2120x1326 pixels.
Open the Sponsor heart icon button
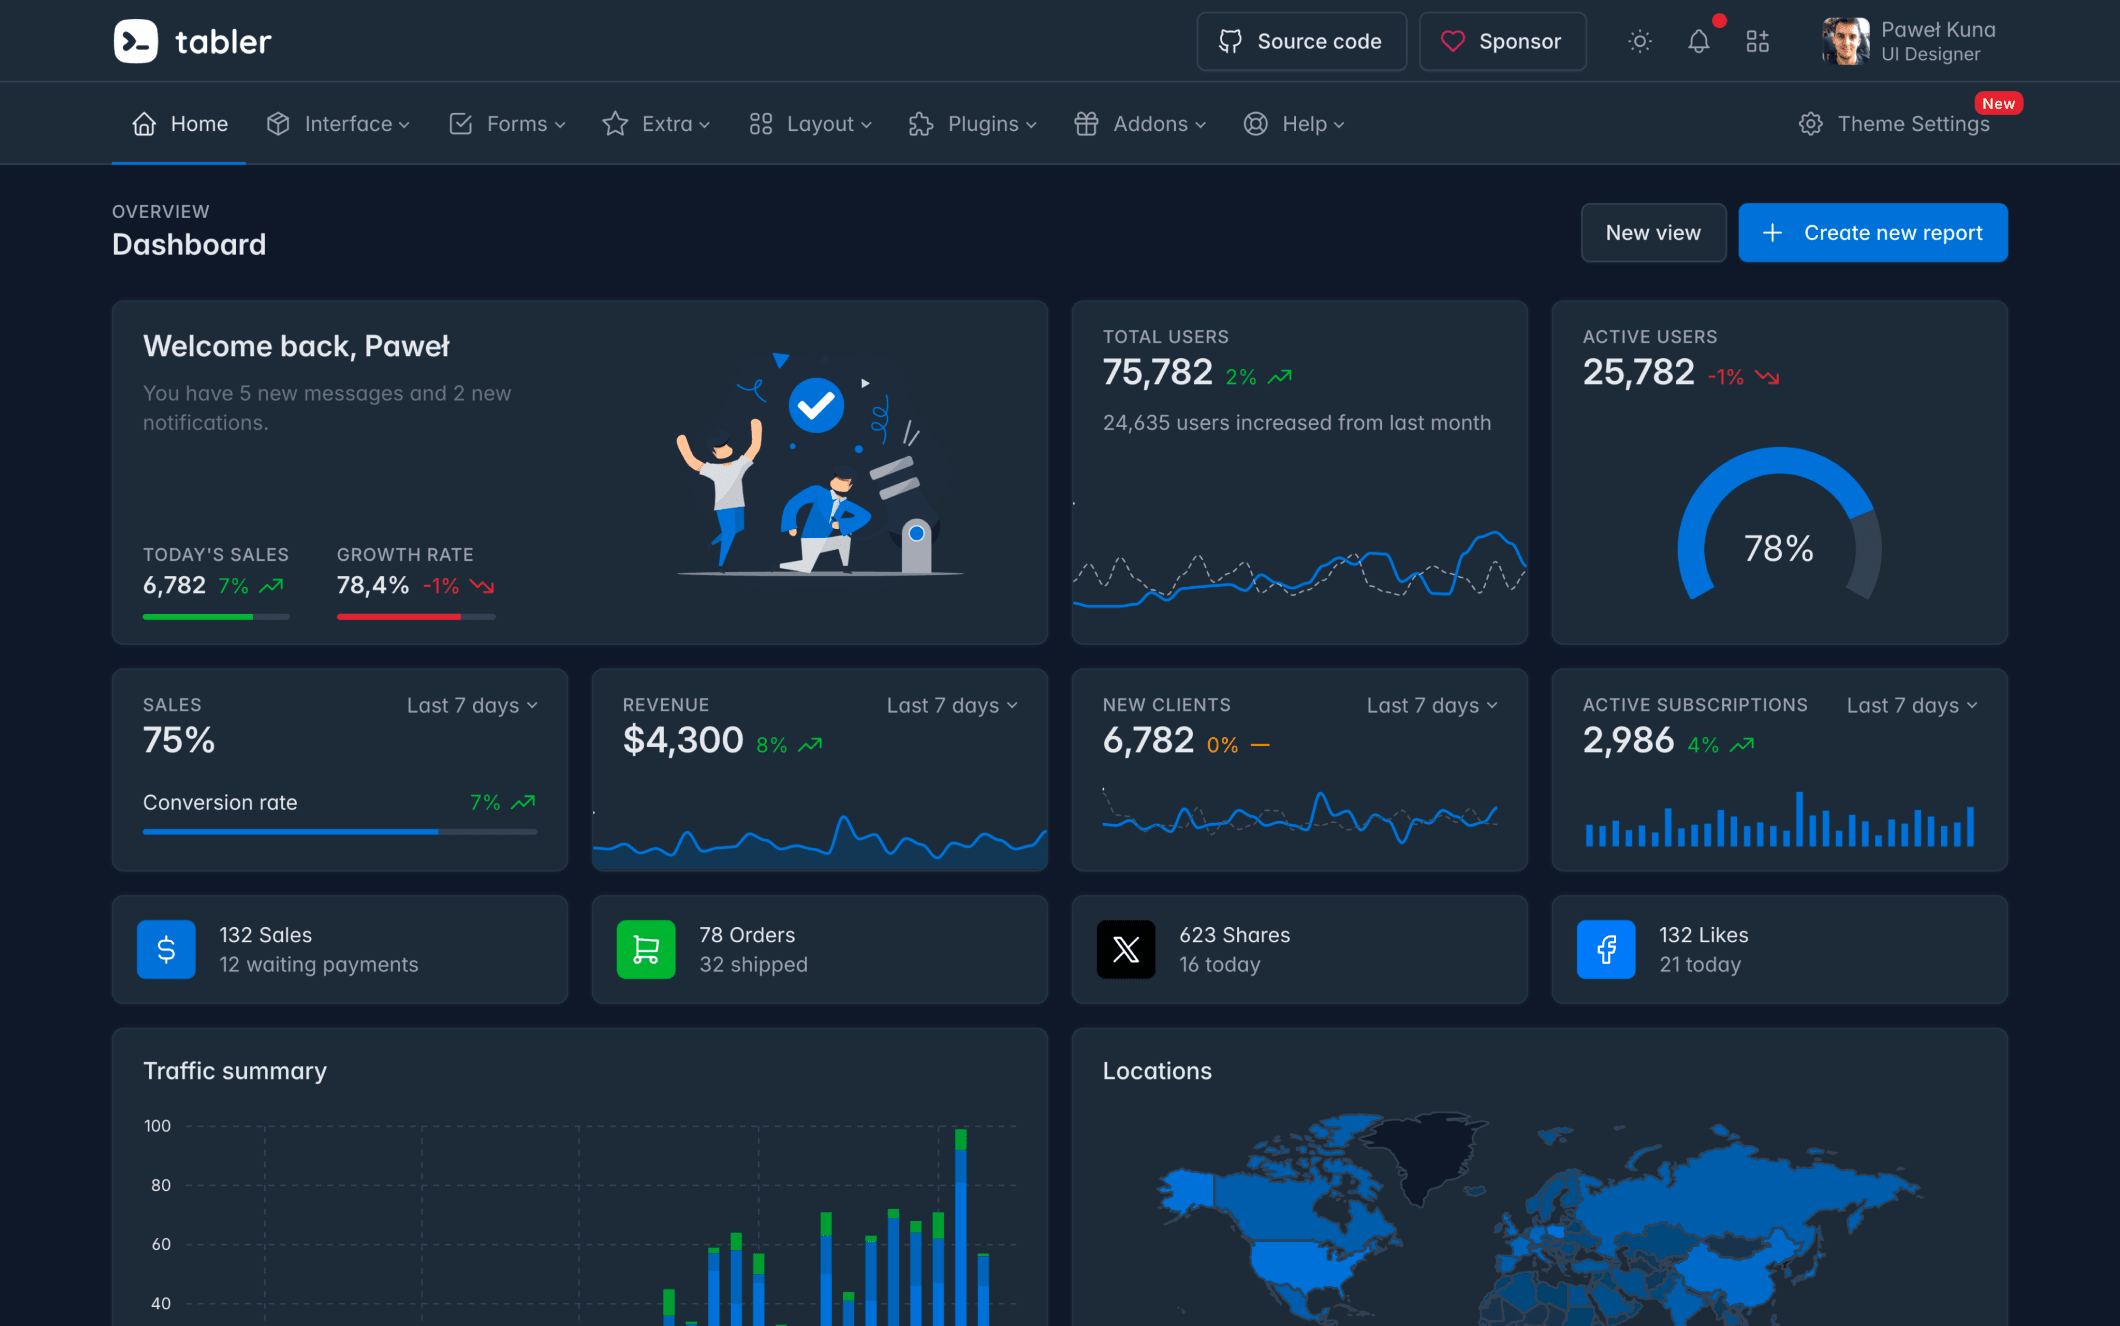[x=1453, y=41]
